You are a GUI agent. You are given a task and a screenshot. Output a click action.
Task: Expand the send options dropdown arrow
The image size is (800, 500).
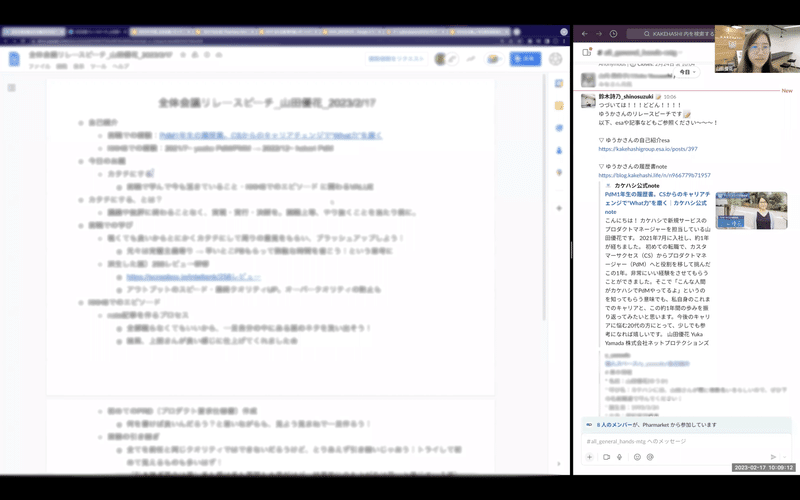pyautogui.click(x=785, y=457)
